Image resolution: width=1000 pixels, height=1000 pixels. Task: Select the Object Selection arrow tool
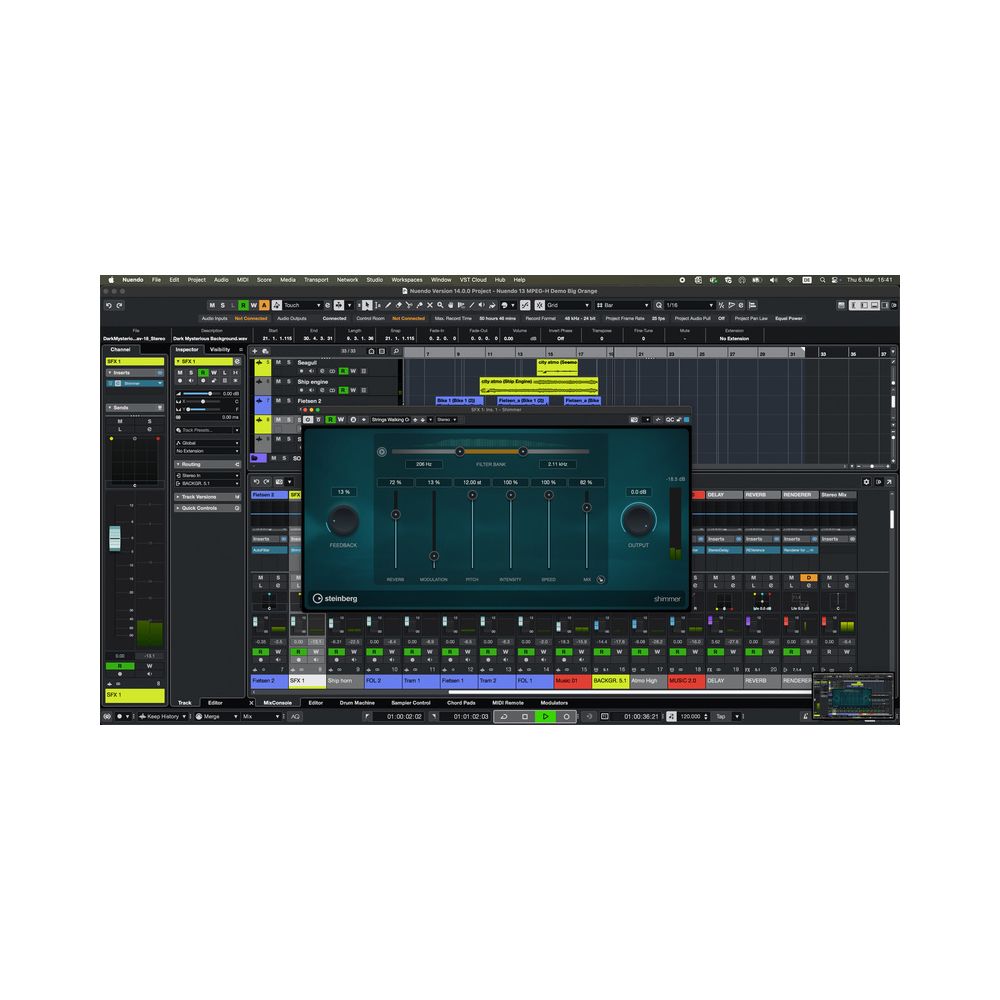click(x=367, y=305)
